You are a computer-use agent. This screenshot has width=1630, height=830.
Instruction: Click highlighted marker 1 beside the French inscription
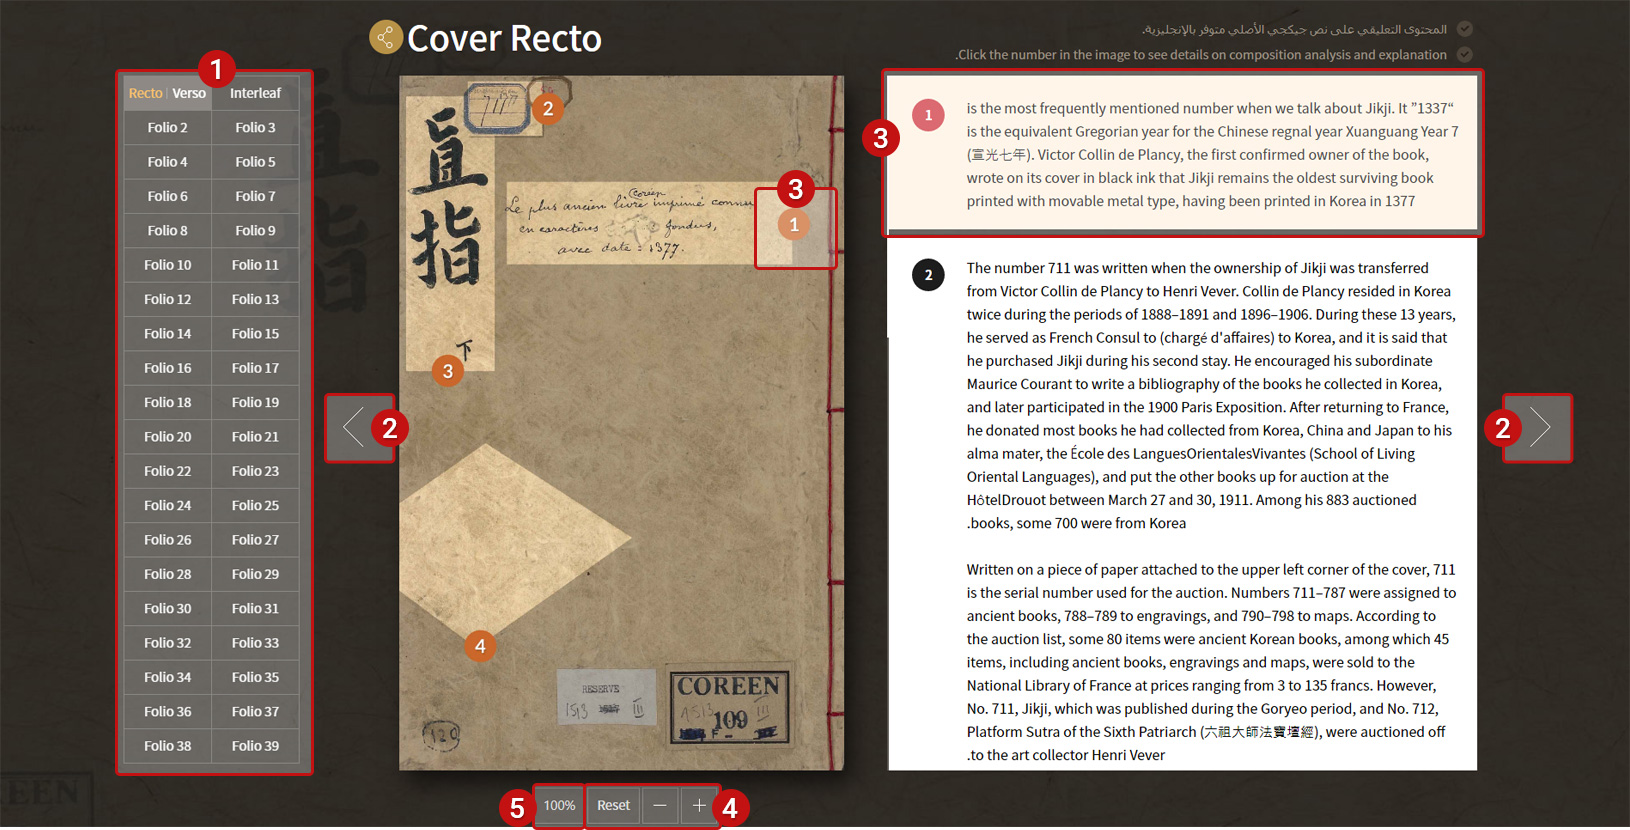pos(795,225)
